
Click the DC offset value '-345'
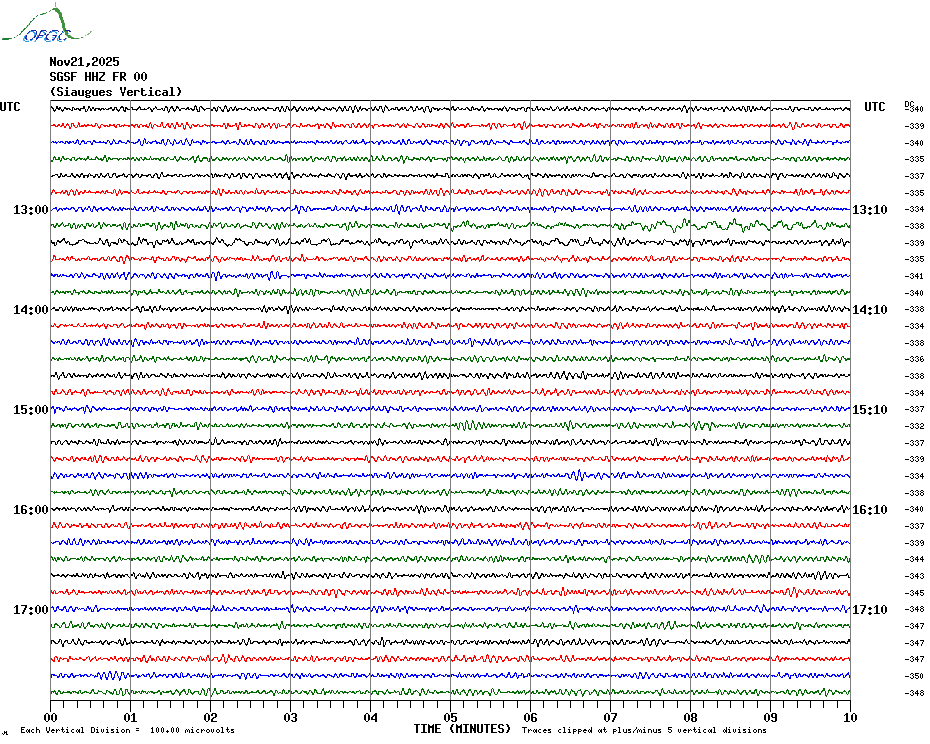[x=914, y=593]
